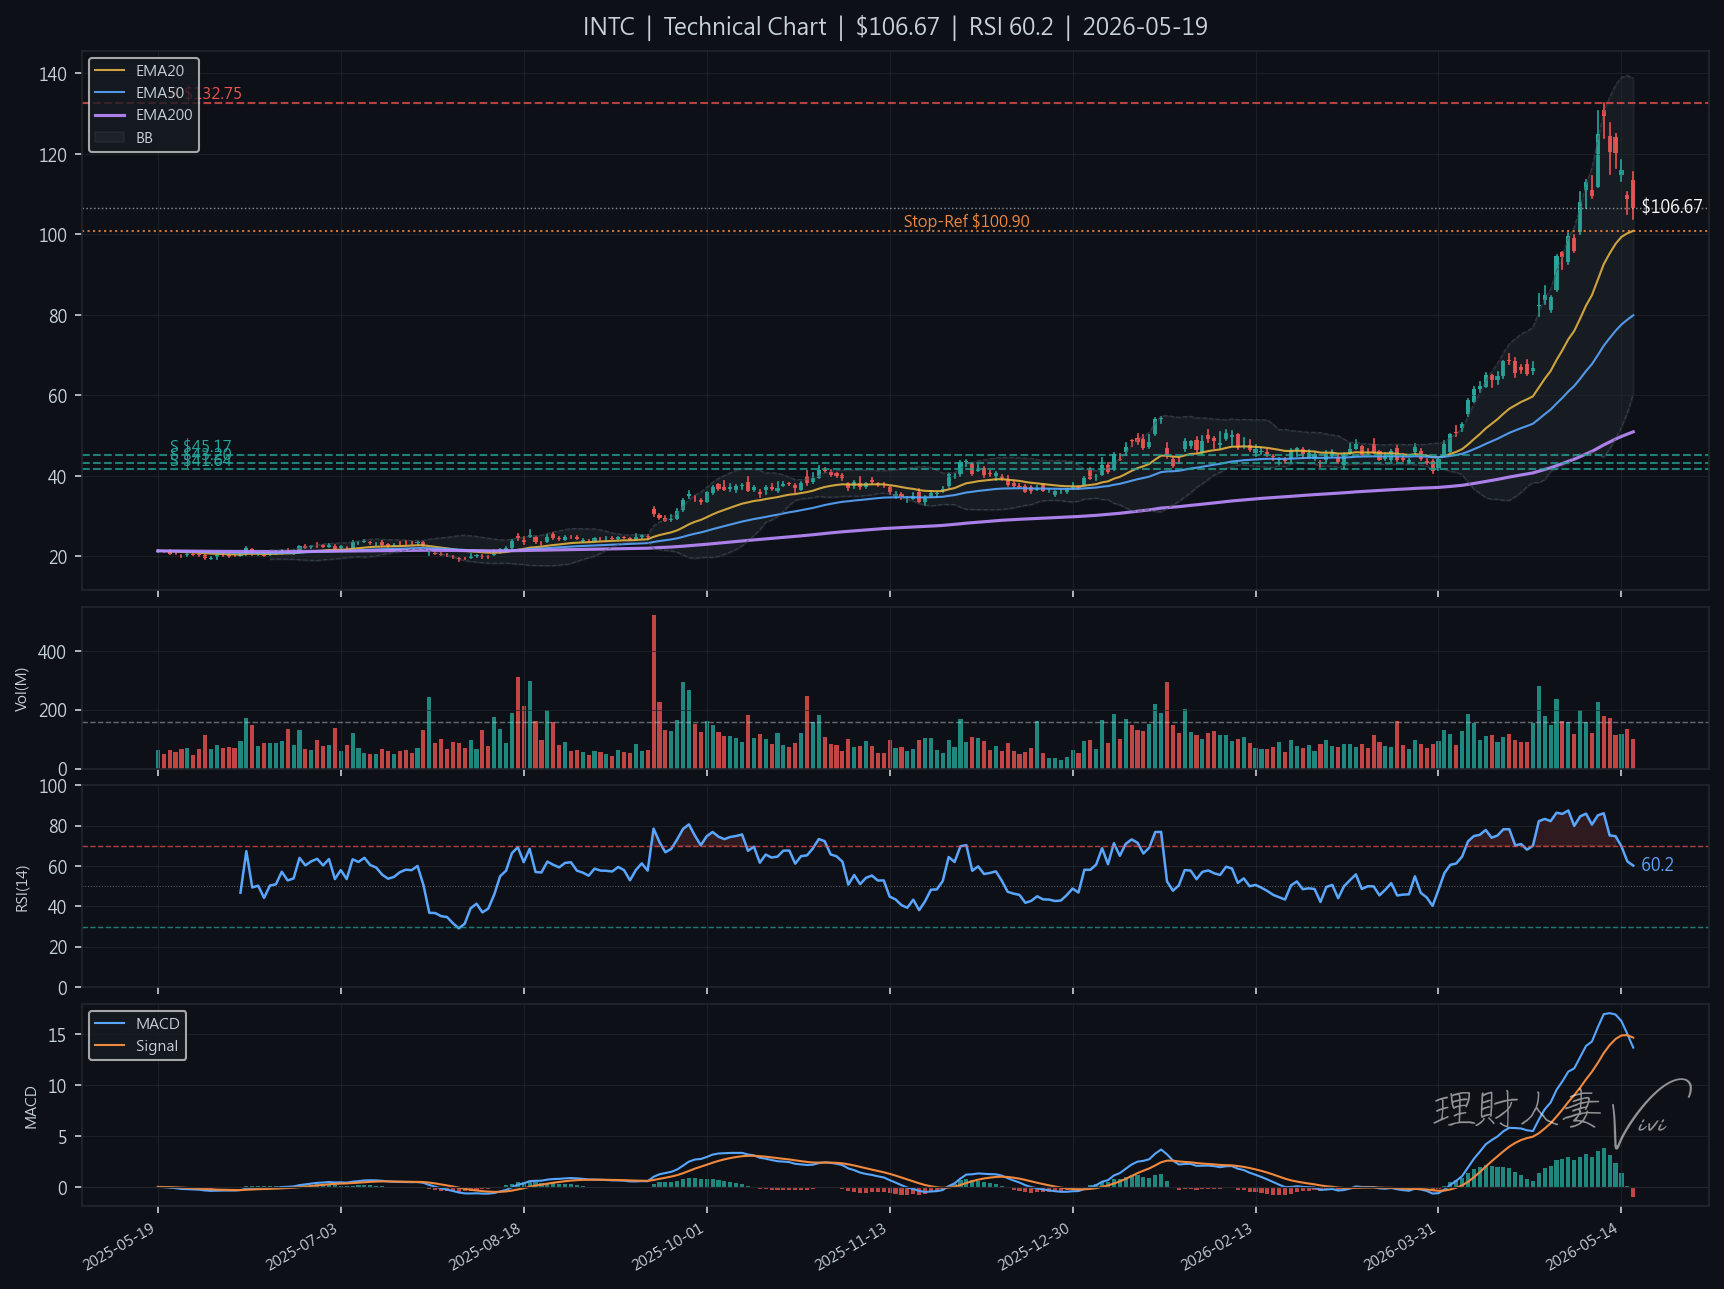
Task: Click the 20 tick on the RSI axis
Action: (x=58, y=948)
